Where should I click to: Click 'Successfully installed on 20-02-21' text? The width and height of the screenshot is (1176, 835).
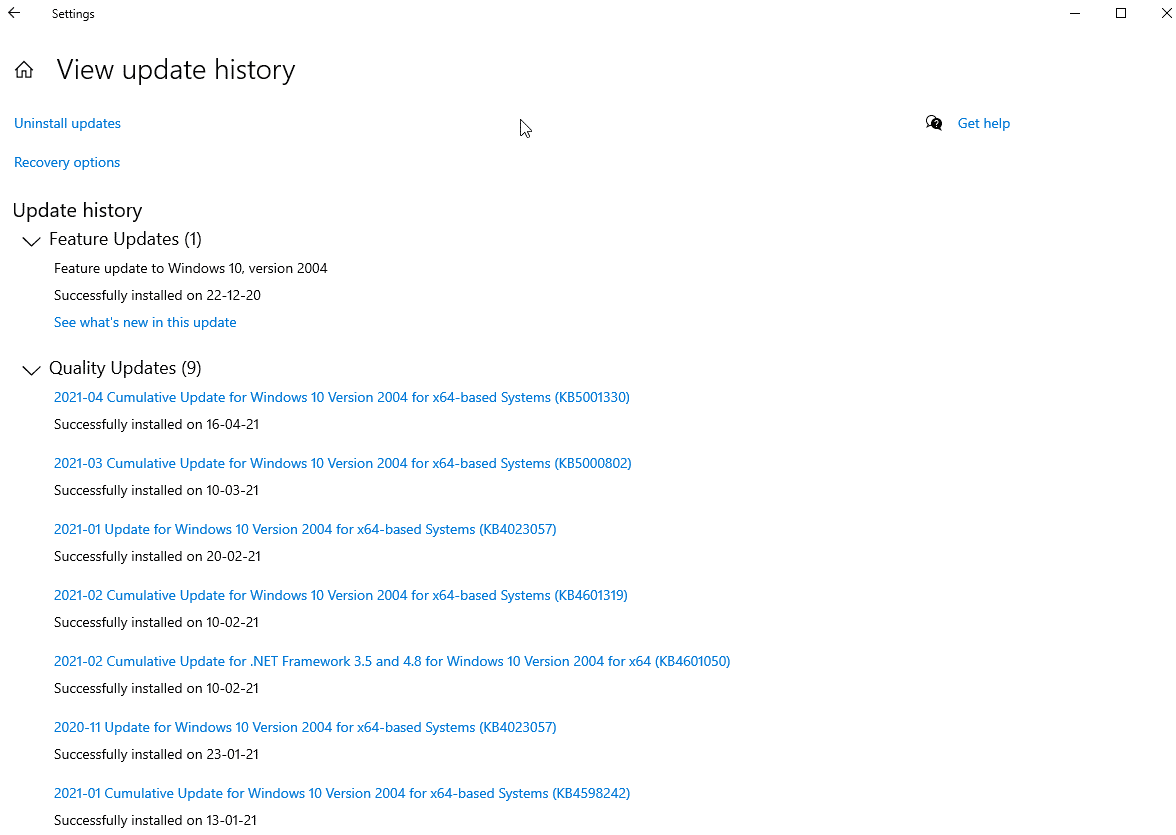point(158,556)
